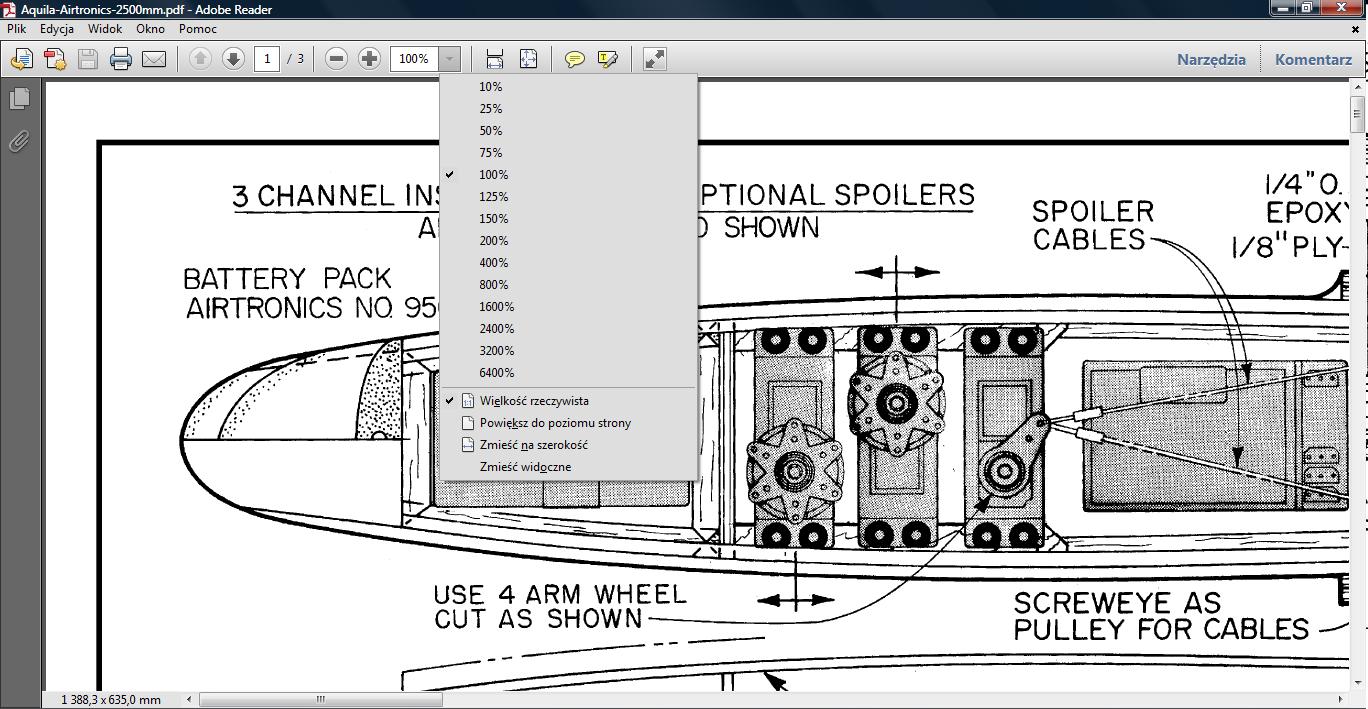This screenshot has width=1368, height=709.
Task: Open the Narzędzia pane
Action: (x=1211, y=59)
